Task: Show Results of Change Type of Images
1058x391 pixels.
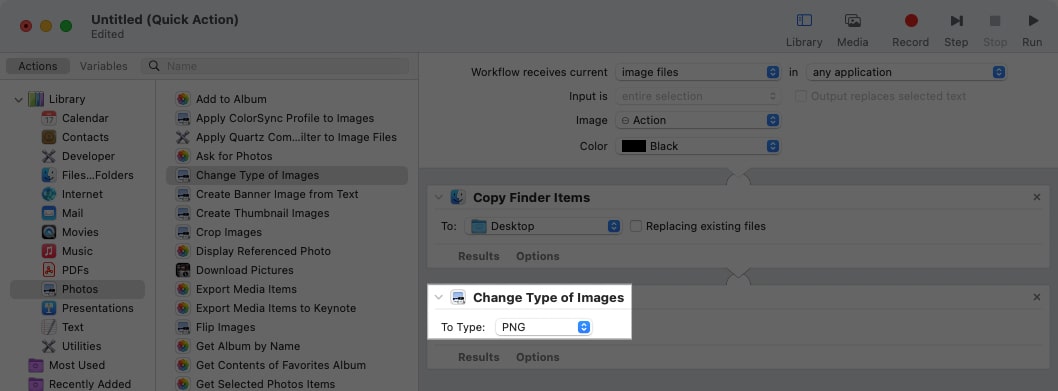Action: pyautogui.click(x=478, y=357)
